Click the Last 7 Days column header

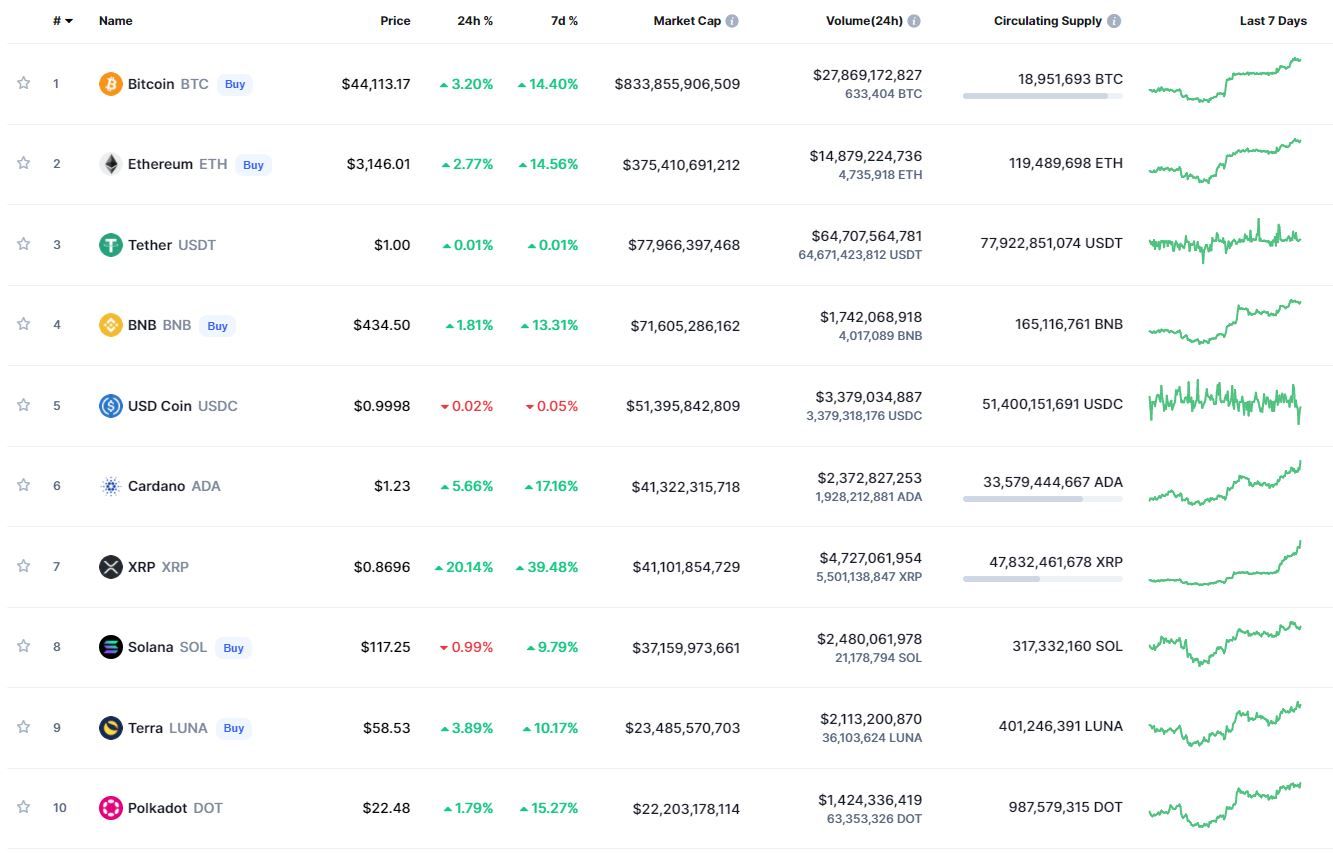pyautogui.click(x=1273, y=21)
